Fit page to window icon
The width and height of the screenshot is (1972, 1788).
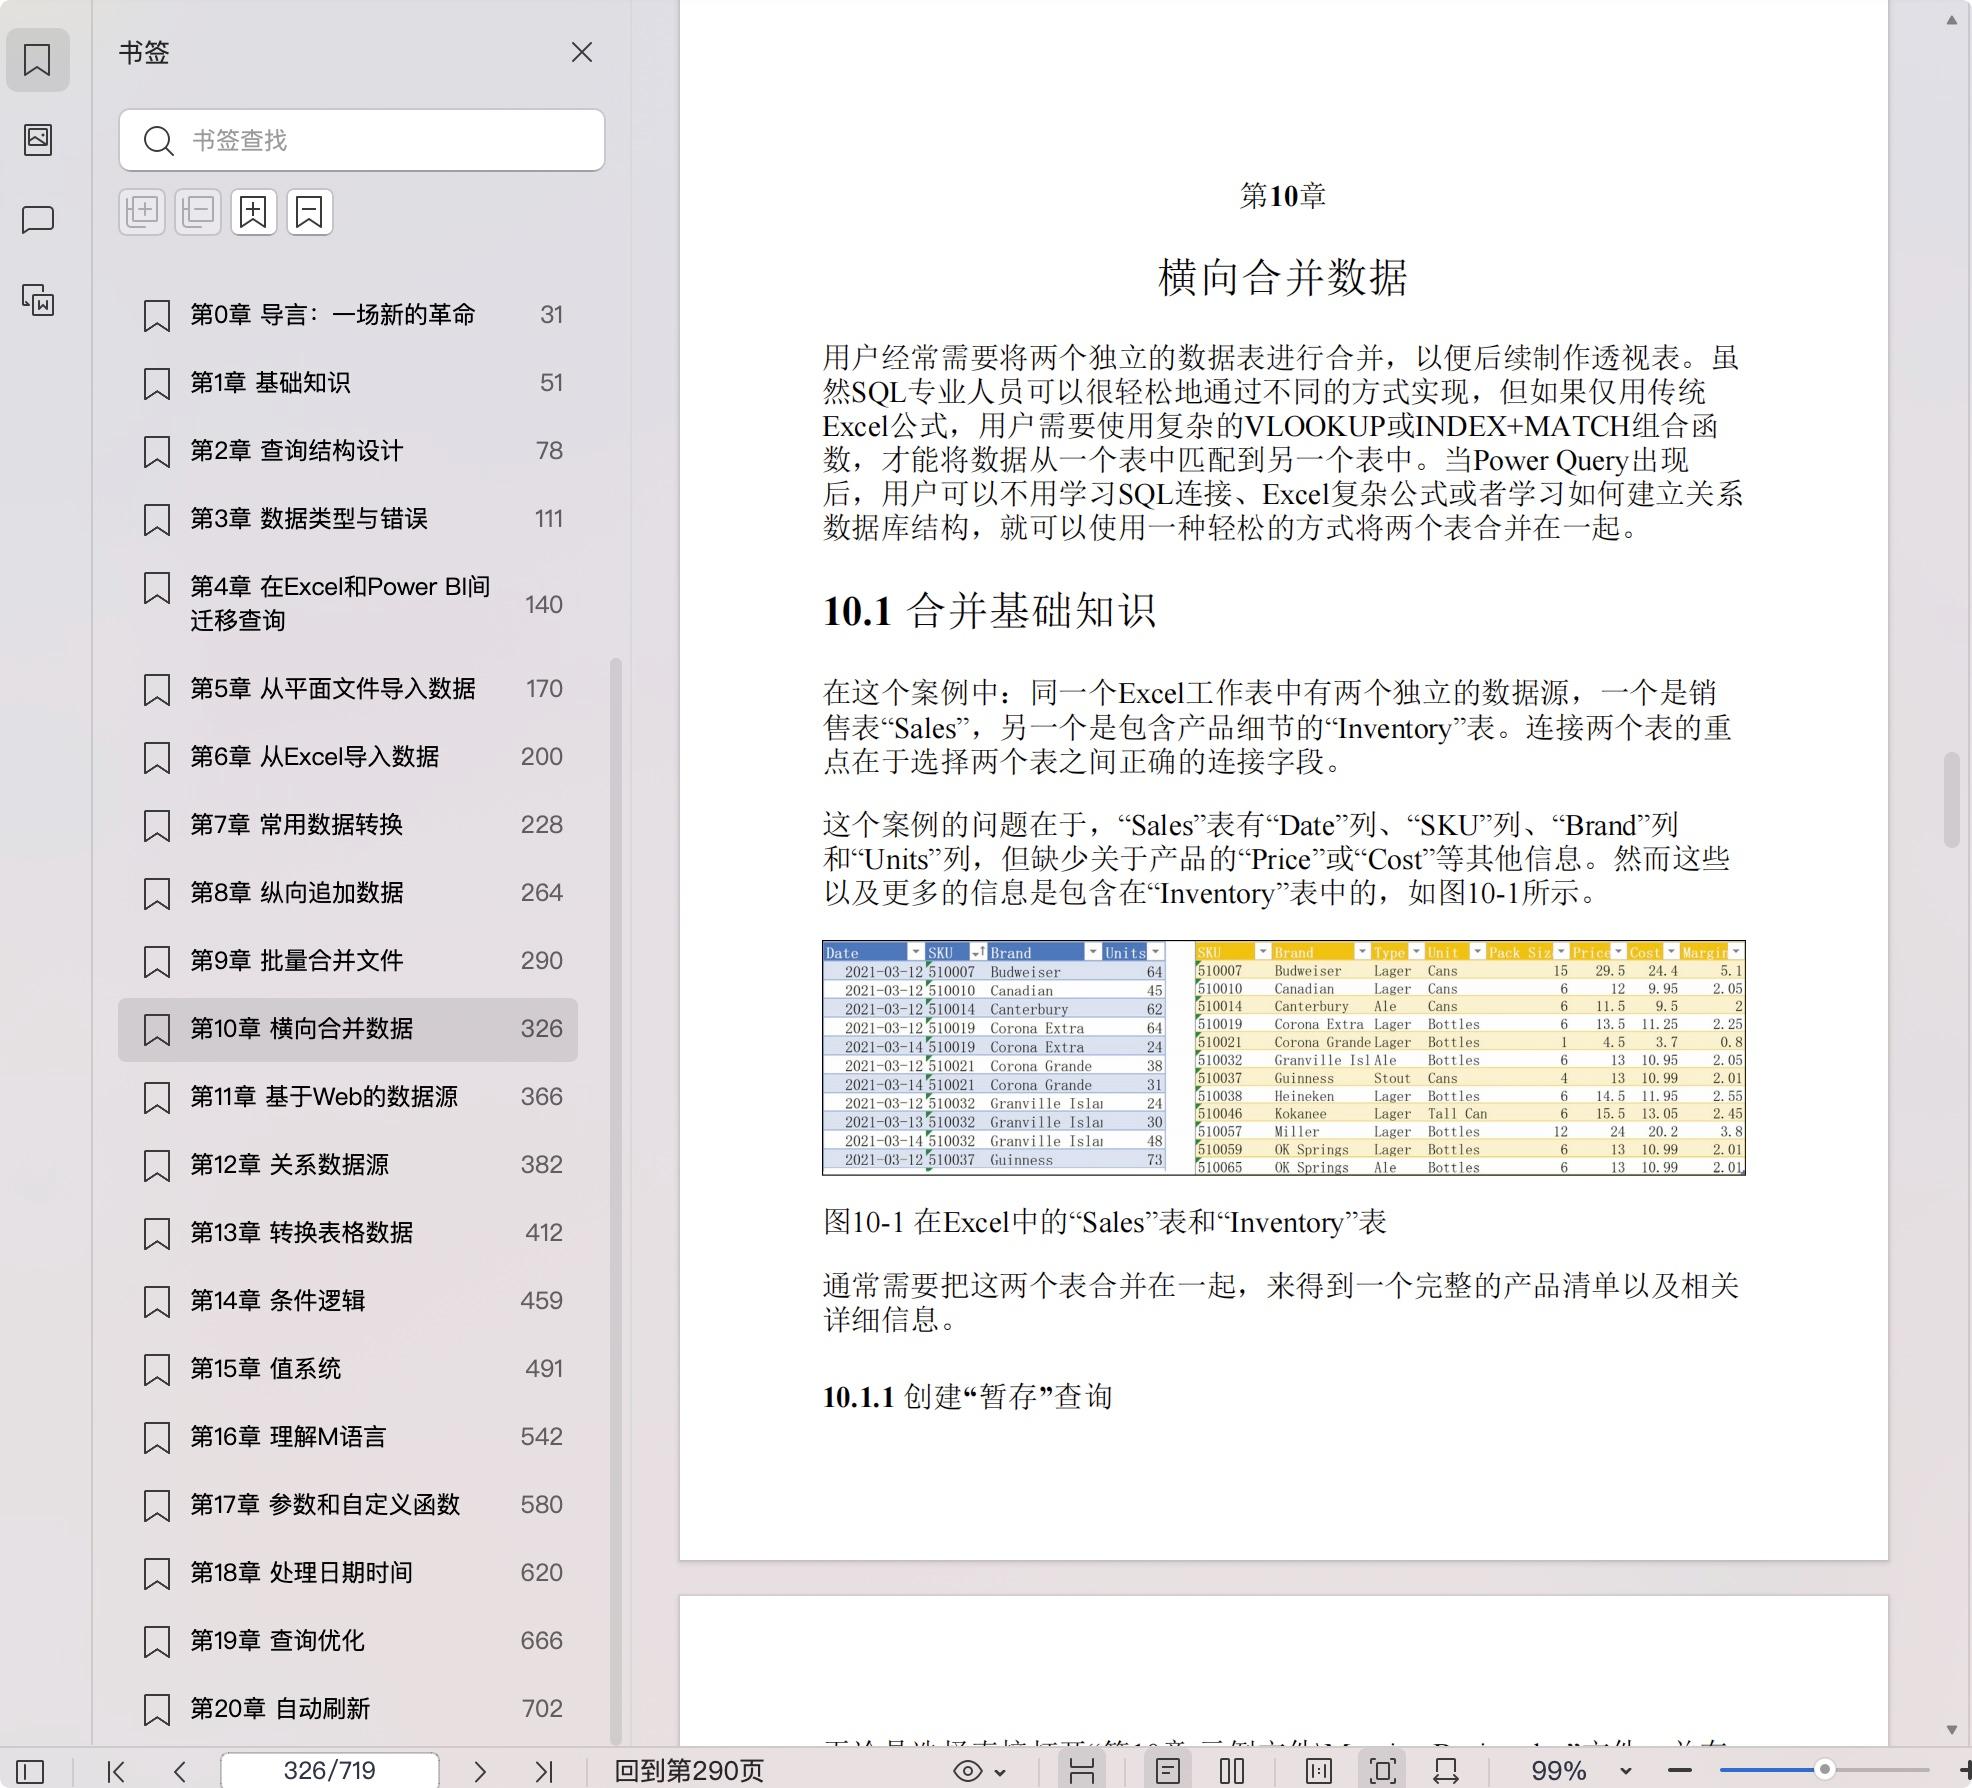[x=1383, y=1771]
